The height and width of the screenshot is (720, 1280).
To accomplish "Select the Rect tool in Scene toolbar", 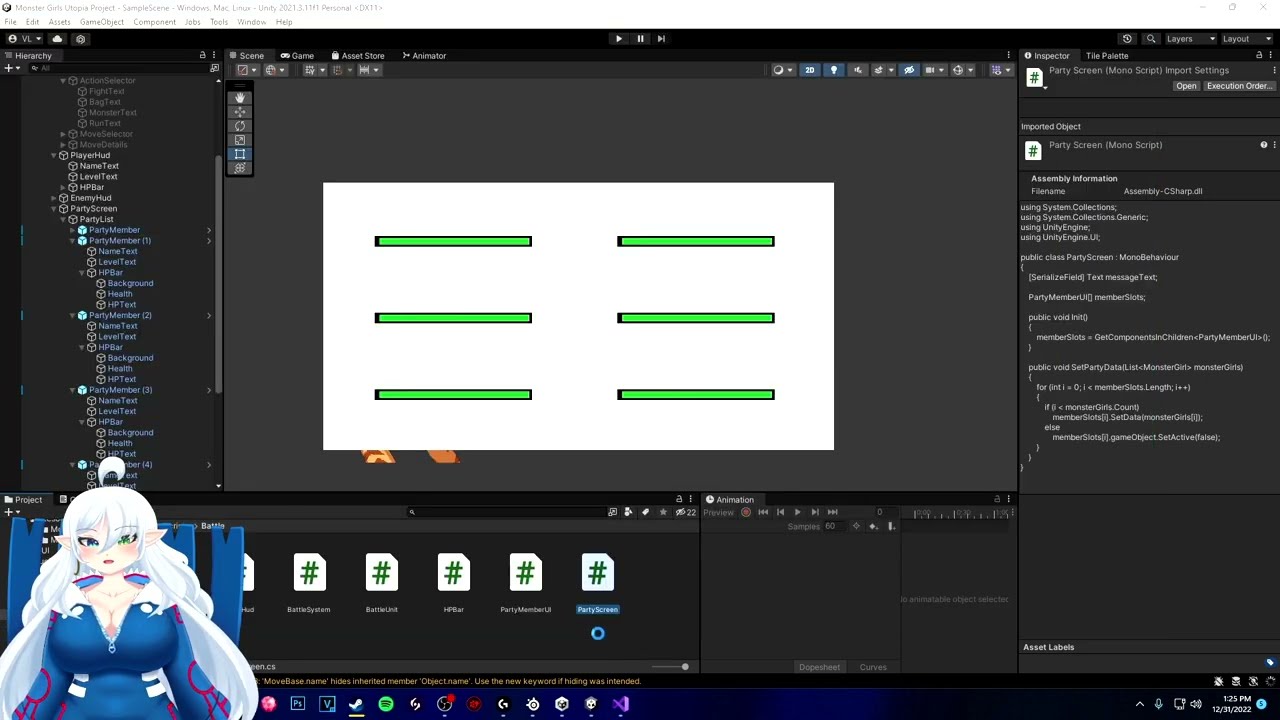I will point(240,154).
